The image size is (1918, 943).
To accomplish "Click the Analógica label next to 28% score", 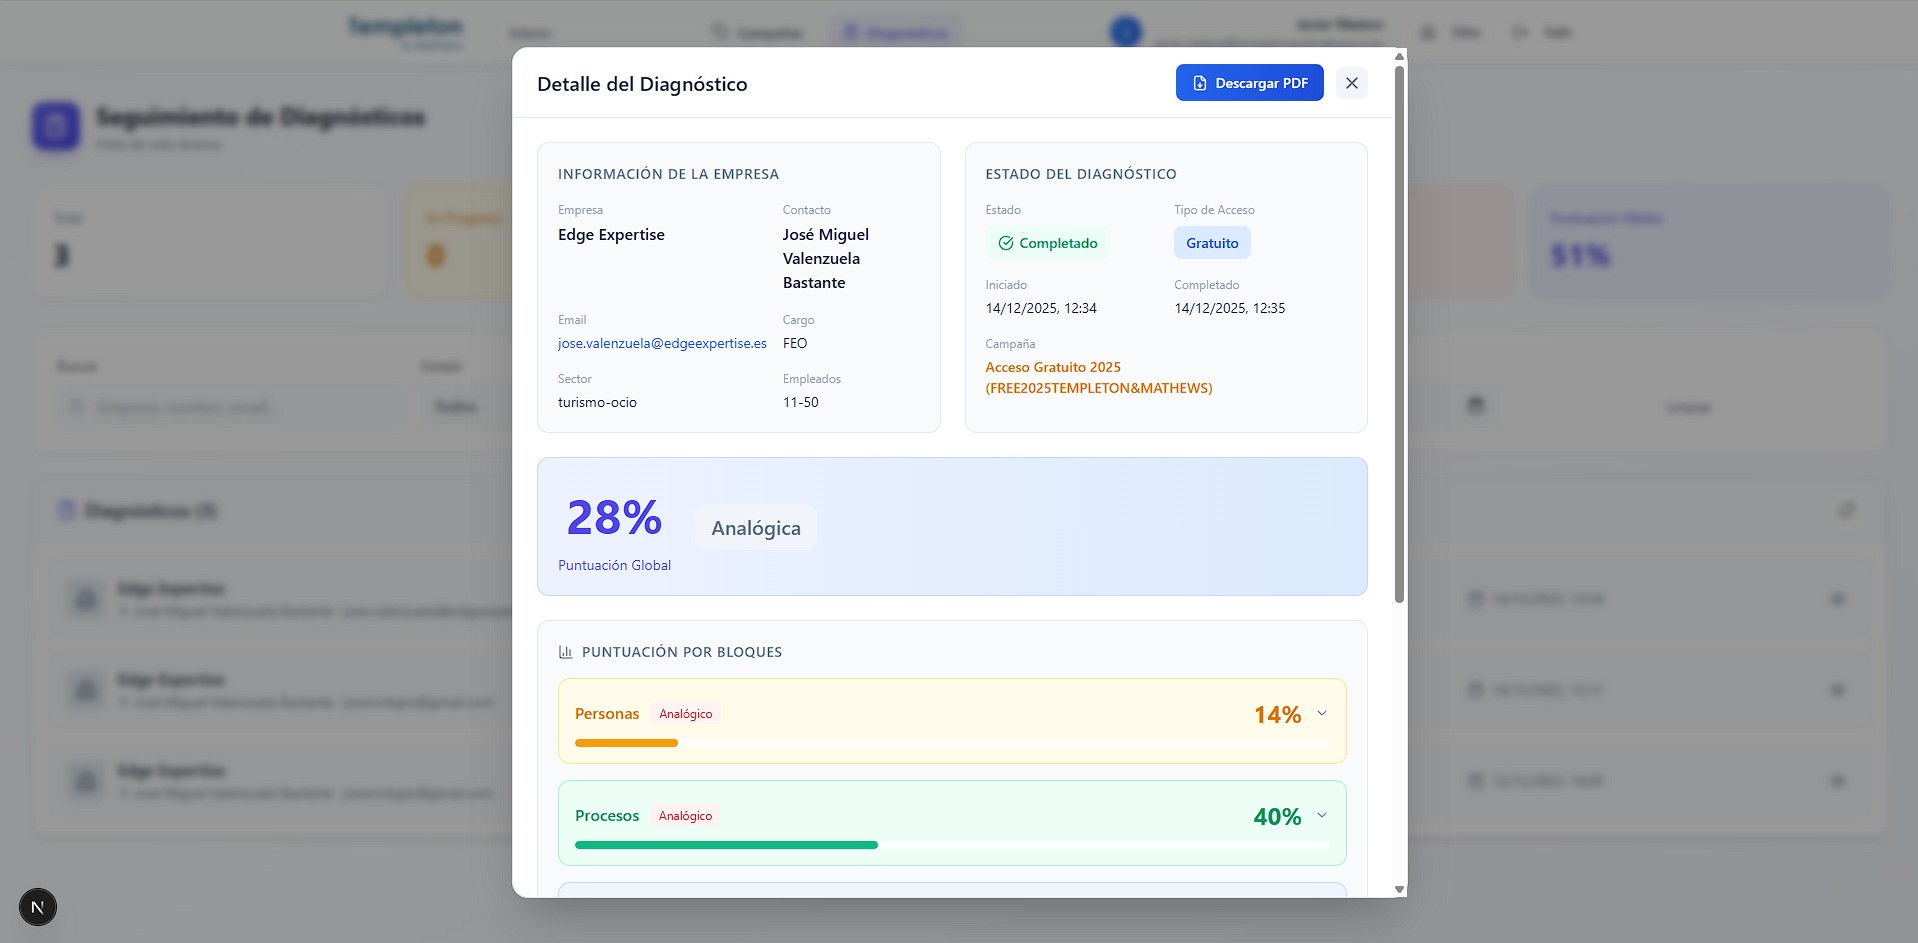I will click(x=755, y=528).
